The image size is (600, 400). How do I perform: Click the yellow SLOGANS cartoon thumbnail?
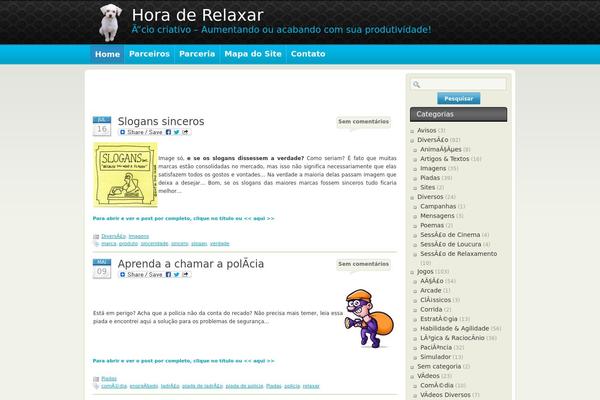coord(126,175)
